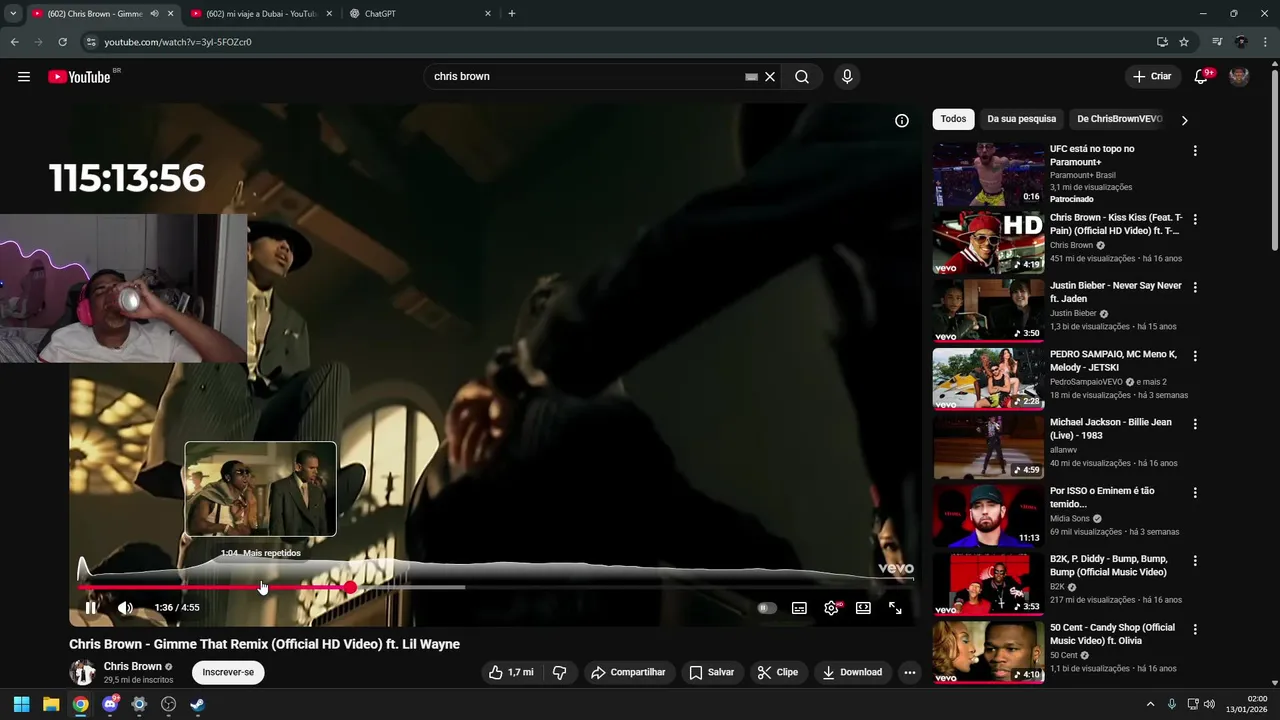This screenshot has width=1280, height=720.
Task: Create a clip with Clipe
Action: point(777,672)
